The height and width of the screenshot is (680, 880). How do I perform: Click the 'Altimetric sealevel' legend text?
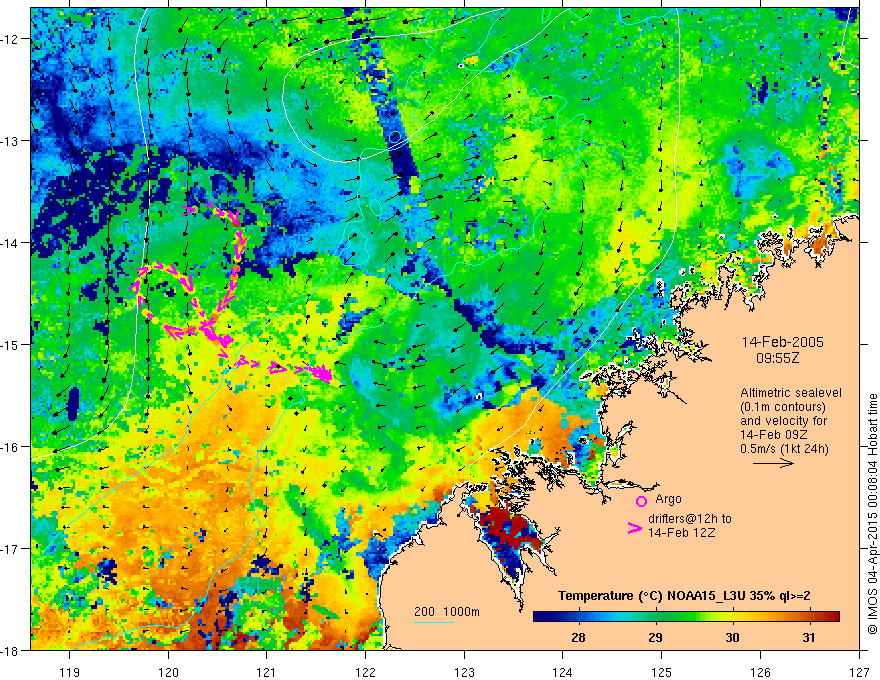coord(791,393)
